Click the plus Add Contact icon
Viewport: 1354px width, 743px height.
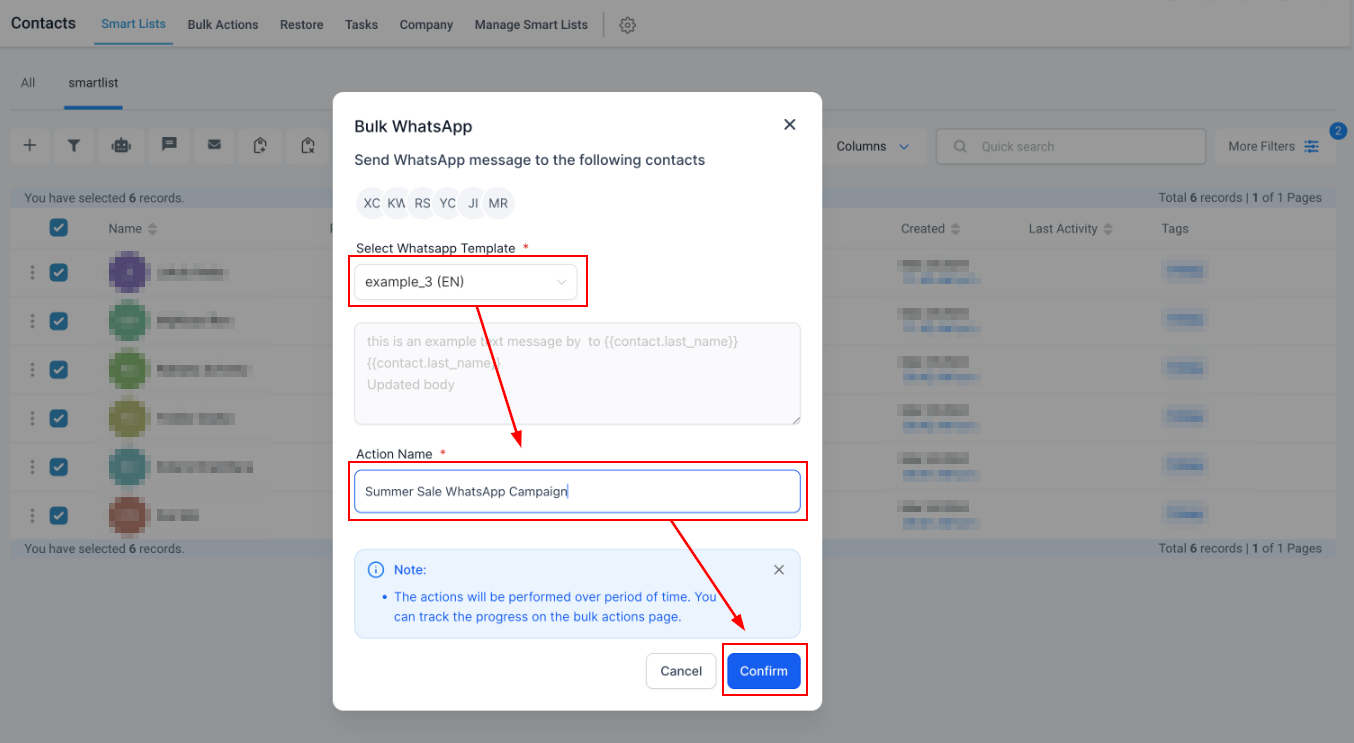click(x=30, y=146)
